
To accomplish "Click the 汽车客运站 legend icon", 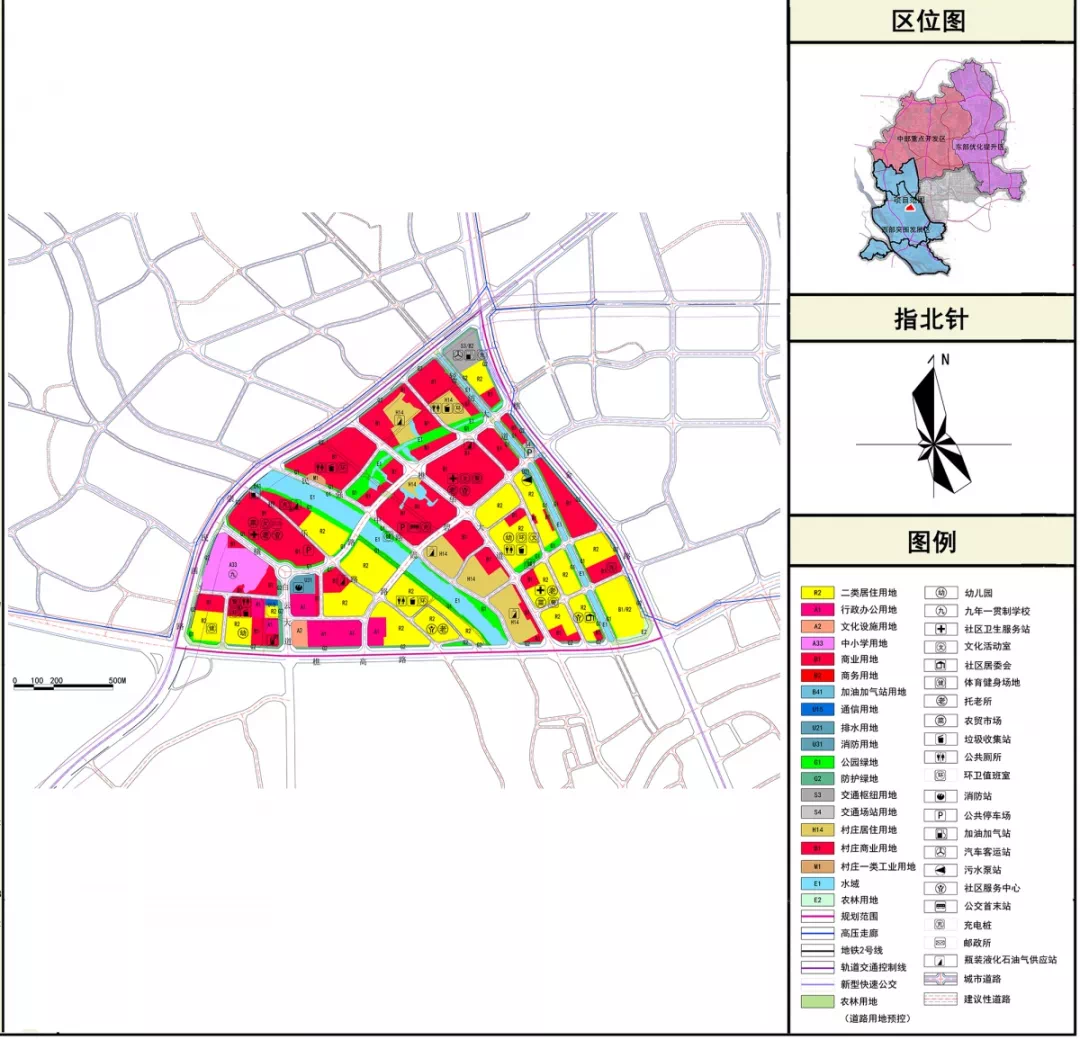I will pos(941,853).
